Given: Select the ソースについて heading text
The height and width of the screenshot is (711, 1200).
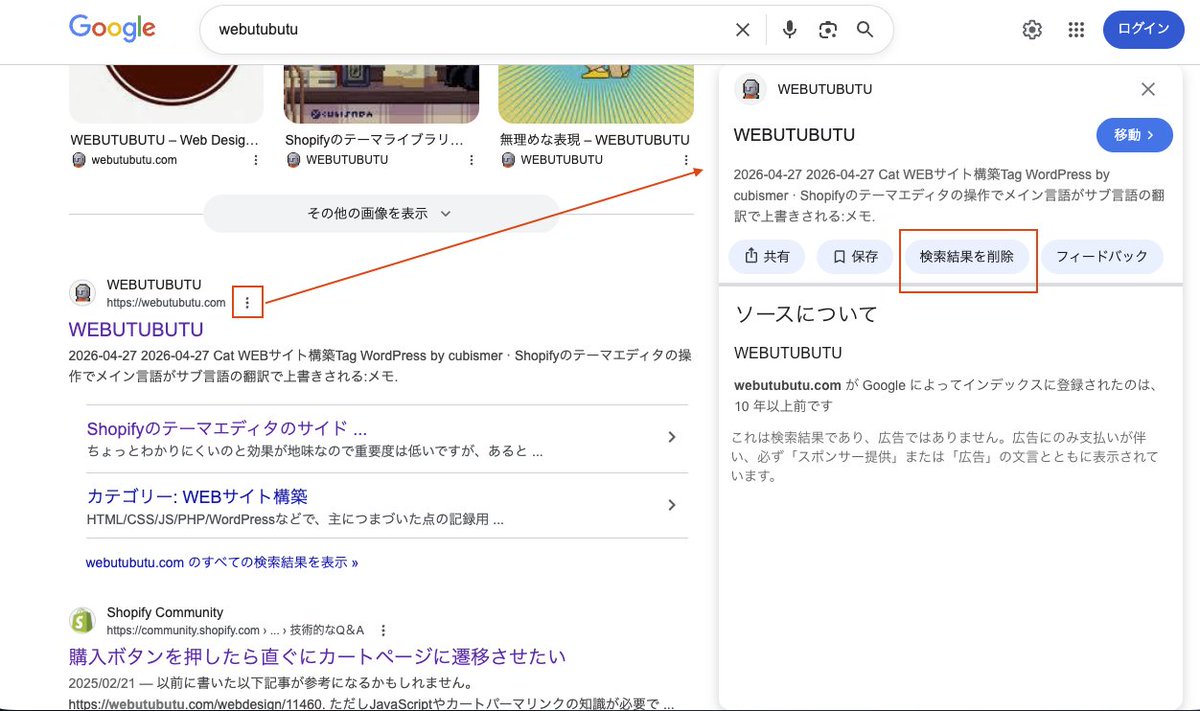Looking at the screenshot, I should pyautogui.click(x=806, y=314).
